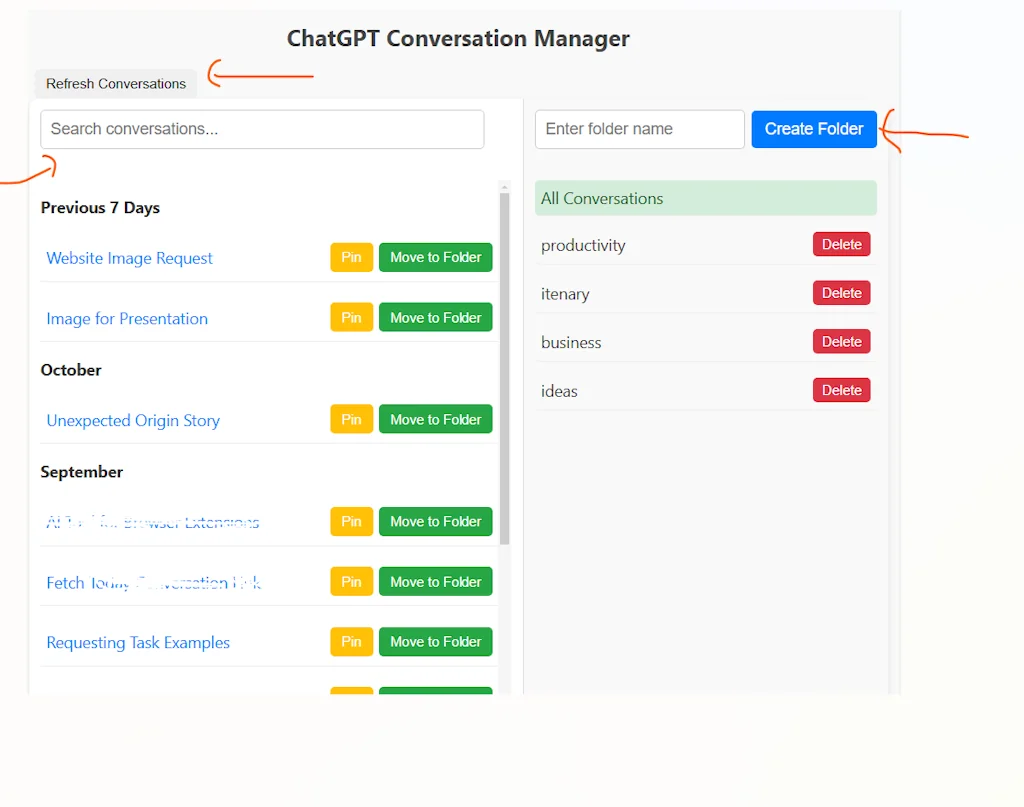Image resolution: width=1024 pixels, height=807 pixels.
Task: Delete the business folder
Action: [x=840, y=341]
